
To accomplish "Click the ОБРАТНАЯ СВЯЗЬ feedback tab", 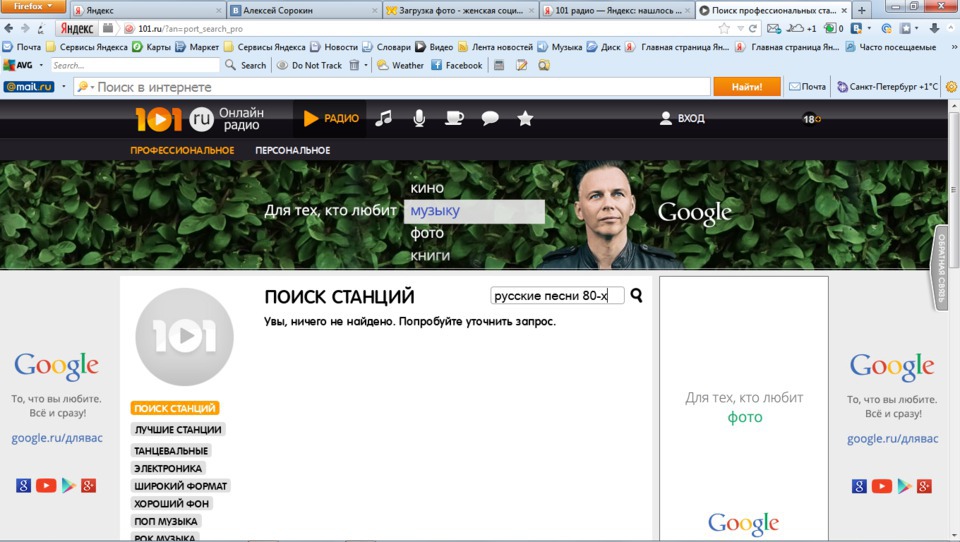I will click(941, 268).
